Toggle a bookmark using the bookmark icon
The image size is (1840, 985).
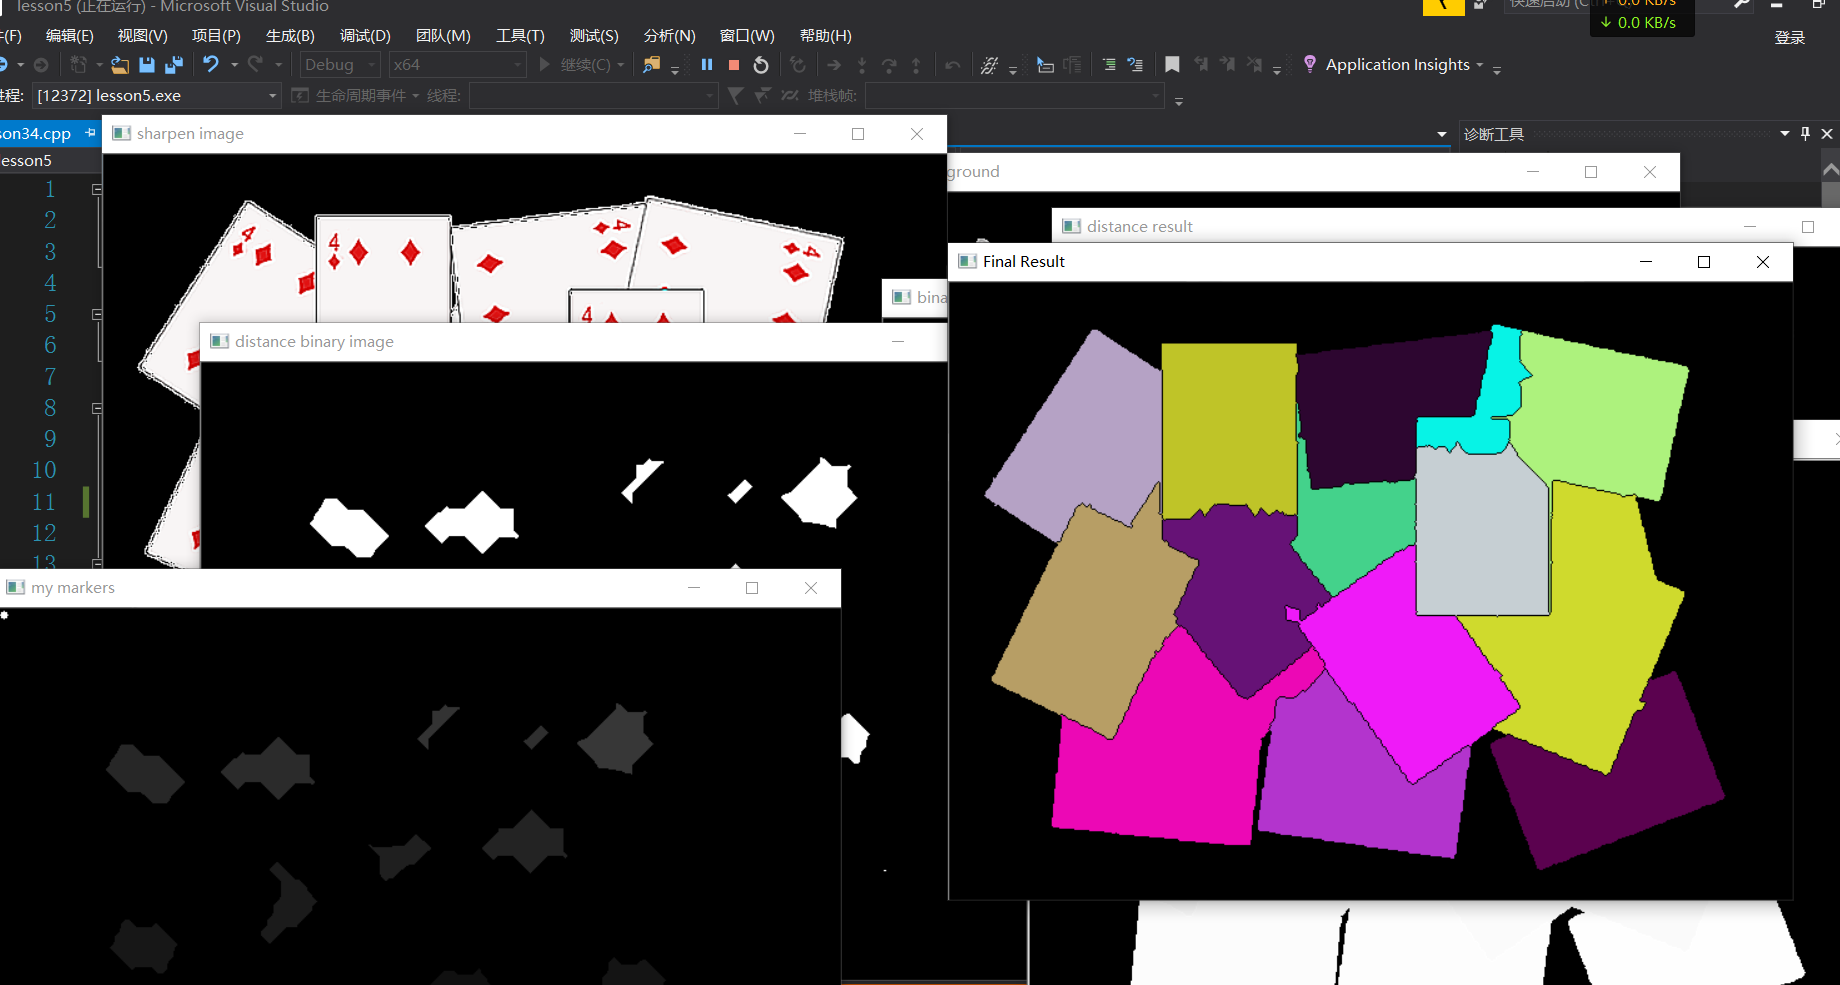click(1171, 64)
